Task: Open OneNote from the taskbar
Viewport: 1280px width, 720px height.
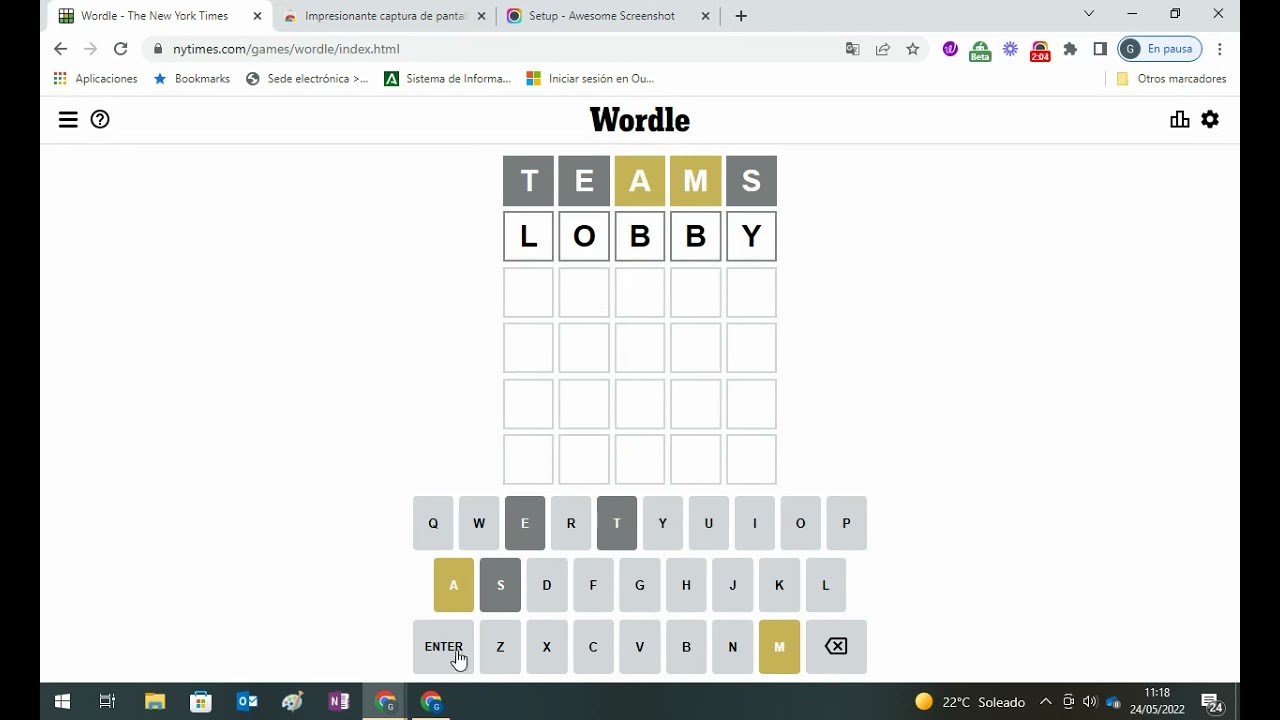Action: tap(339, 702)
